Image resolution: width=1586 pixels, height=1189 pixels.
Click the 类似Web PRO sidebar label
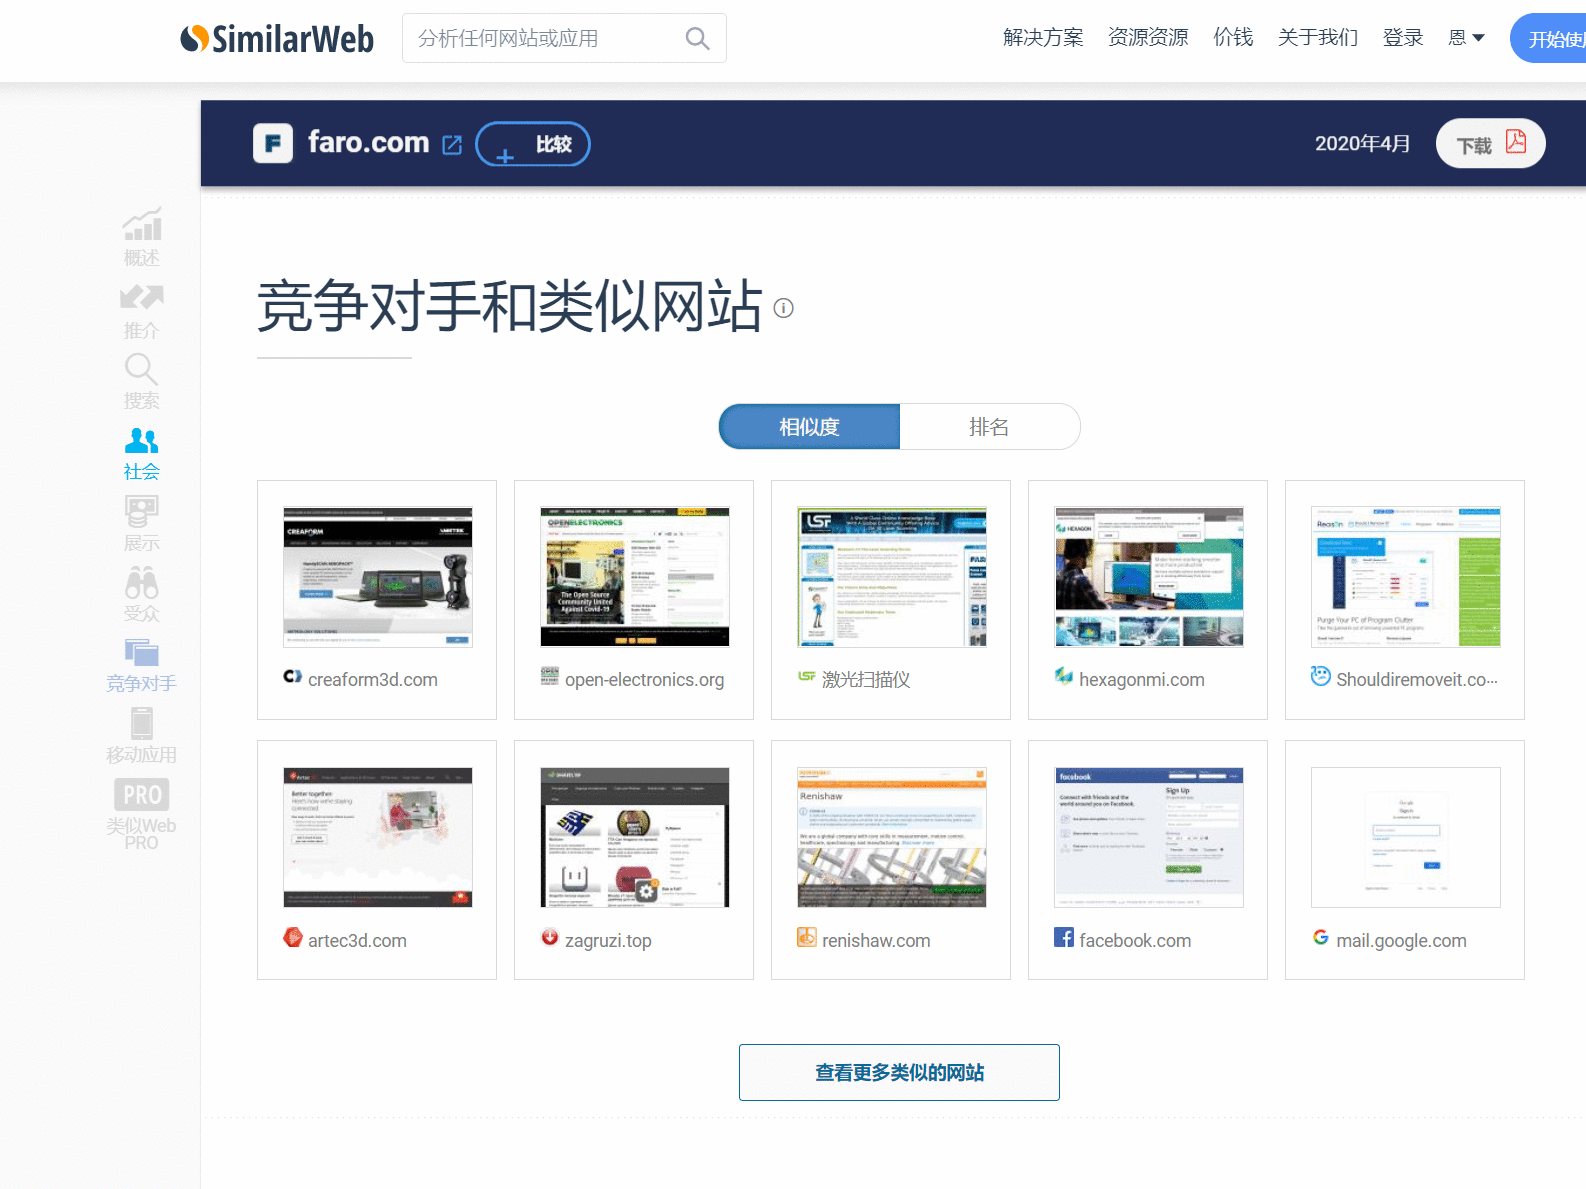pyautogui.click(x=141, y=834)
